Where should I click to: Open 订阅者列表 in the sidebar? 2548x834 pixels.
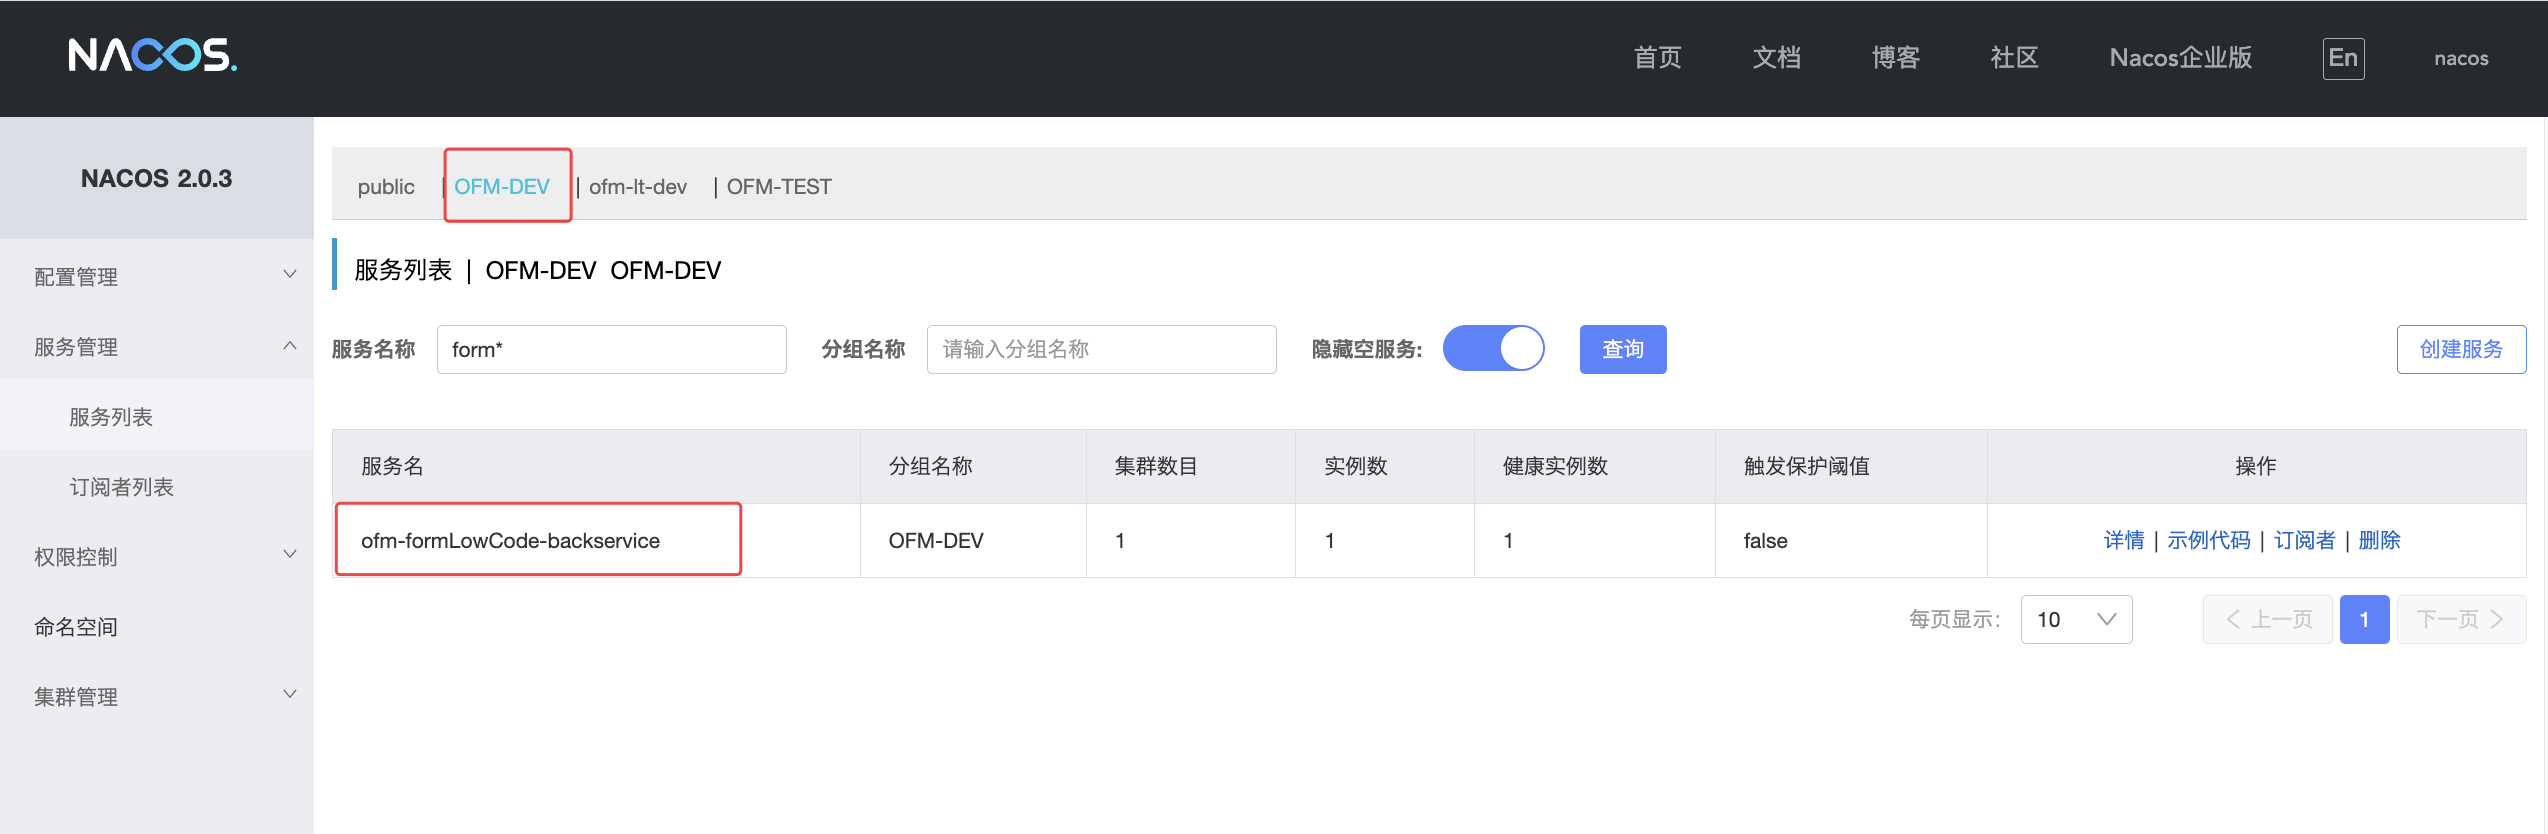(157, 487)
